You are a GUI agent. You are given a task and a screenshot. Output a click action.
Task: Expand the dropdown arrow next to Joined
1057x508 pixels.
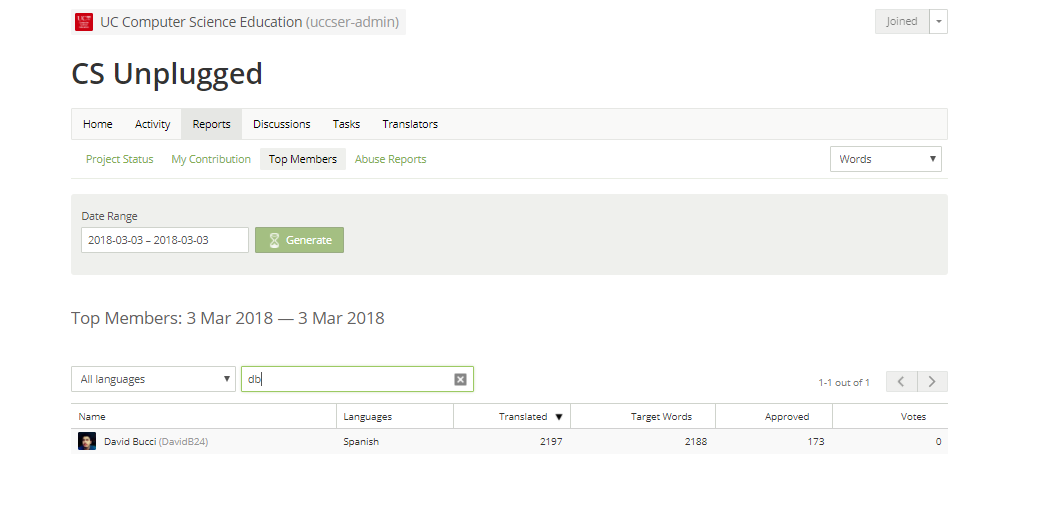coord(938,22)
